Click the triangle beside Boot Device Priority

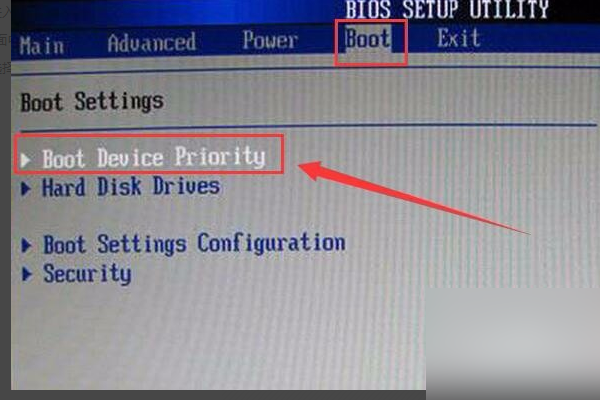[x=25, y=160]
